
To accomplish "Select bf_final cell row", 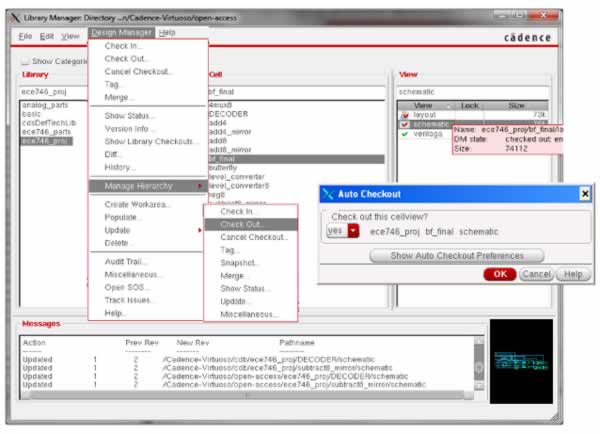I will [x=296, y=159].
